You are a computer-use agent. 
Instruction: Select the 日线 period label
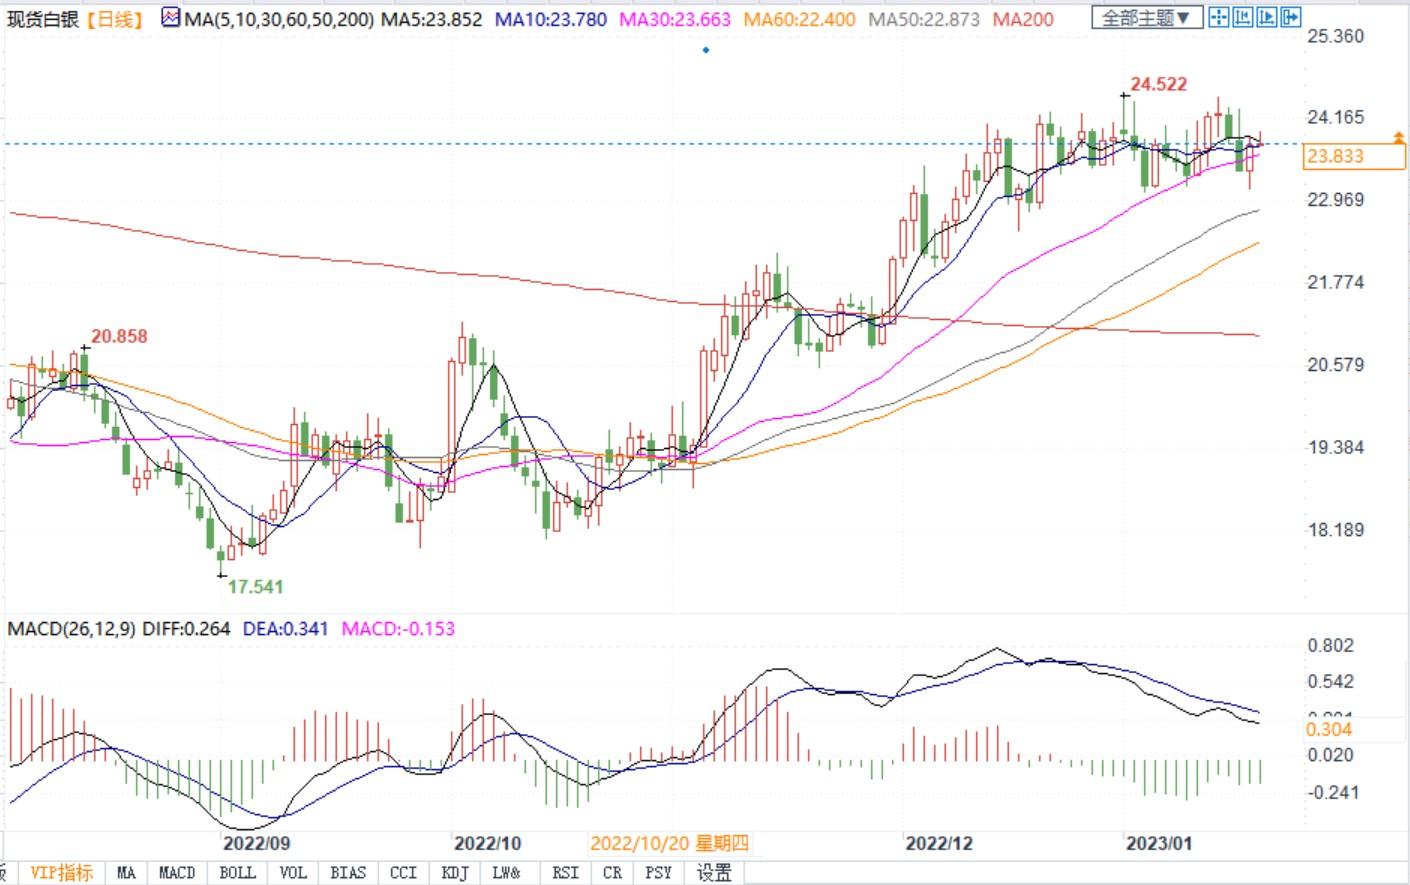(116, 19)
